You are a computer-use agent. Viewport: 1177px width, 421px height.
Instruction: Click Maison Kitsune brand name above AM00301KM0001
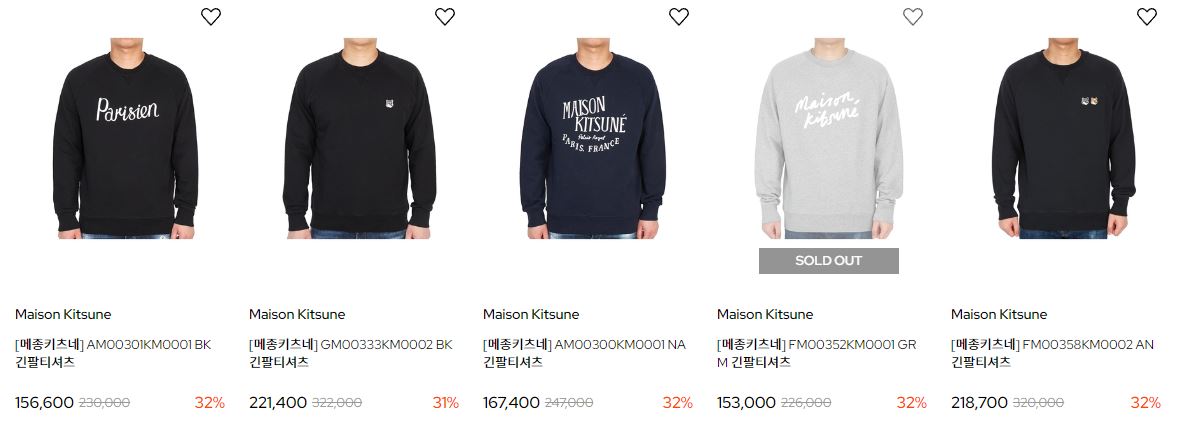63,314
